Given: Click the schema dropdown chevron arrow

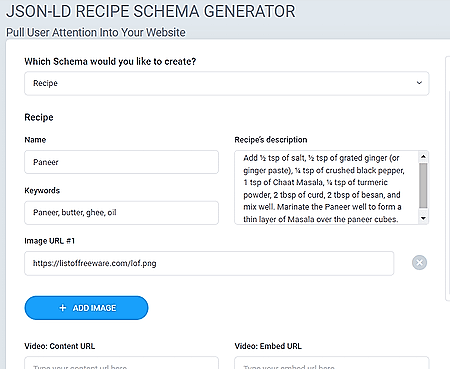Looking at the screenshot, I should pos(419,83).
